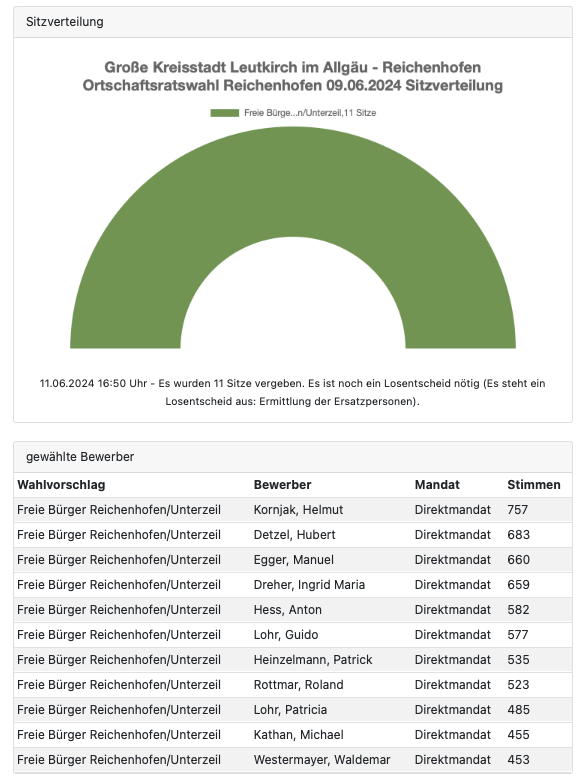
Task: Select the Rottmar, Roland row
Action: tap(293, 685)
